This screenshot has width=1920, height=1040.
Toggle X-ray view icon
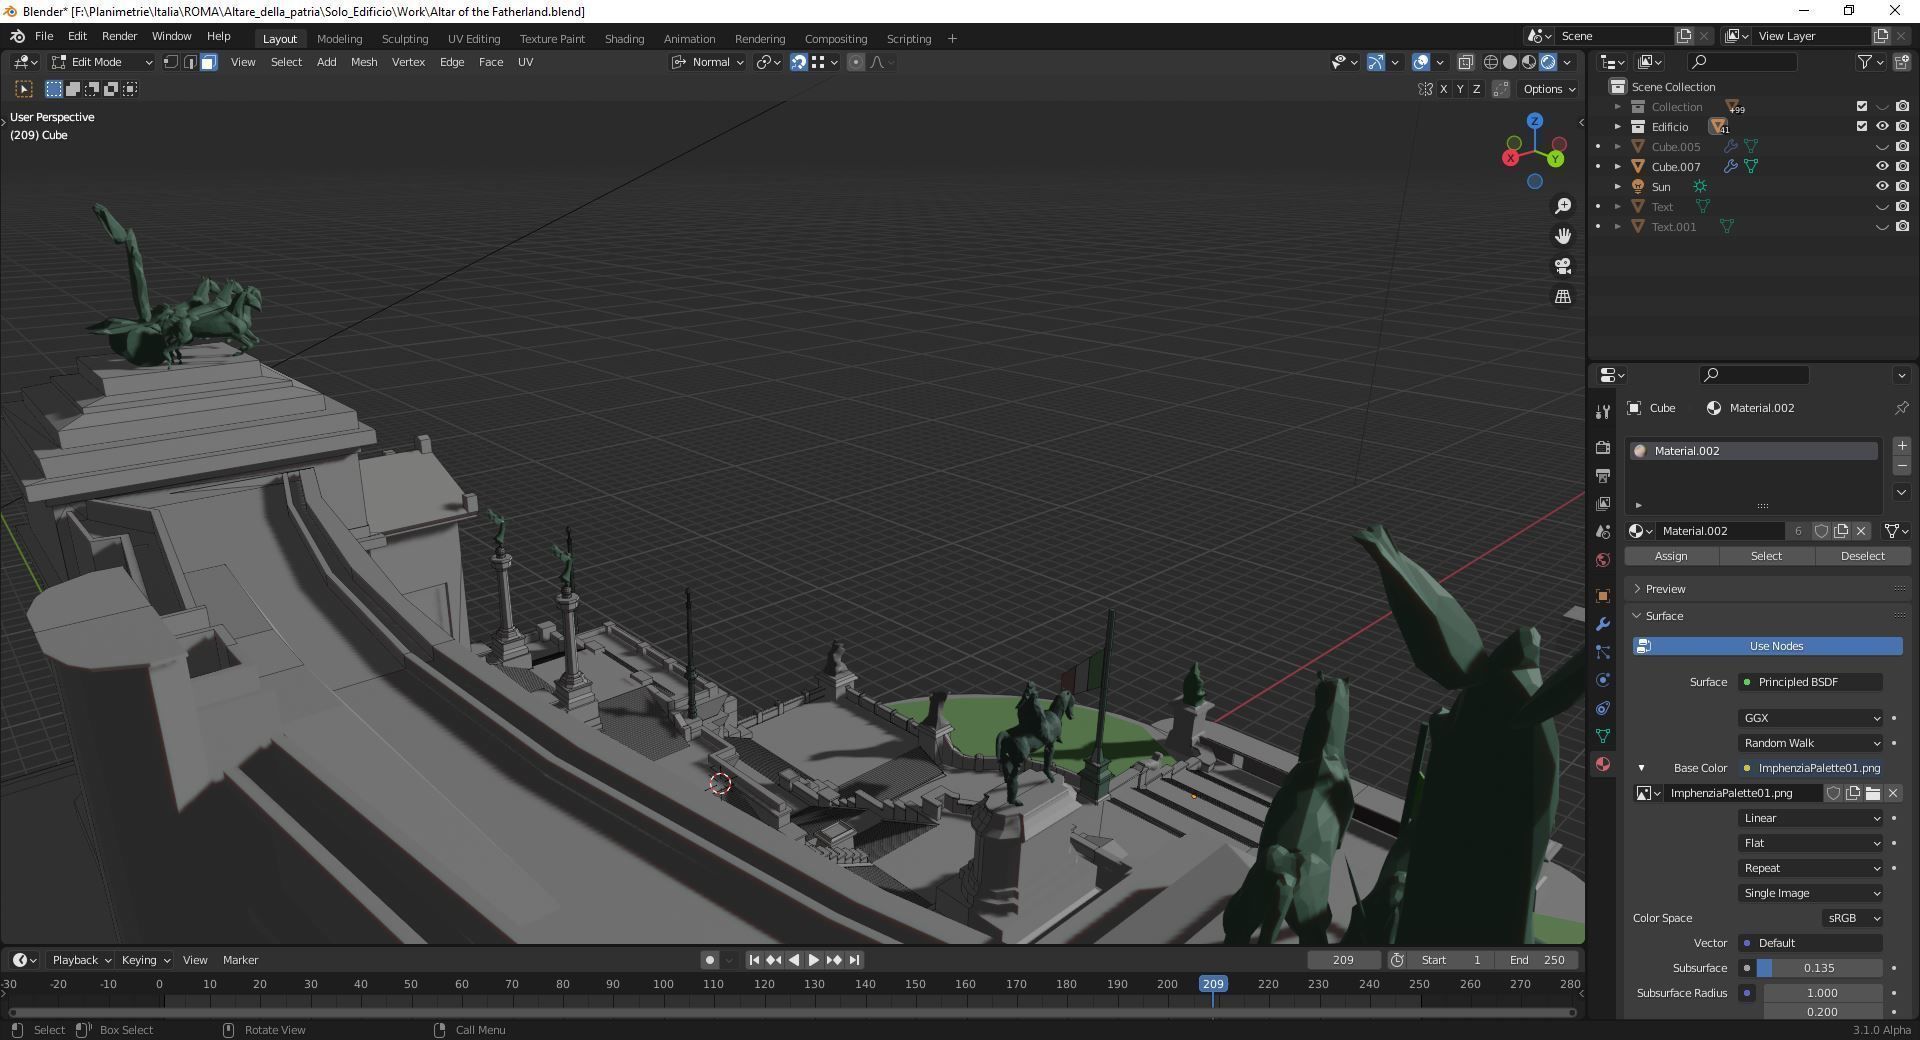point(1465,62)
